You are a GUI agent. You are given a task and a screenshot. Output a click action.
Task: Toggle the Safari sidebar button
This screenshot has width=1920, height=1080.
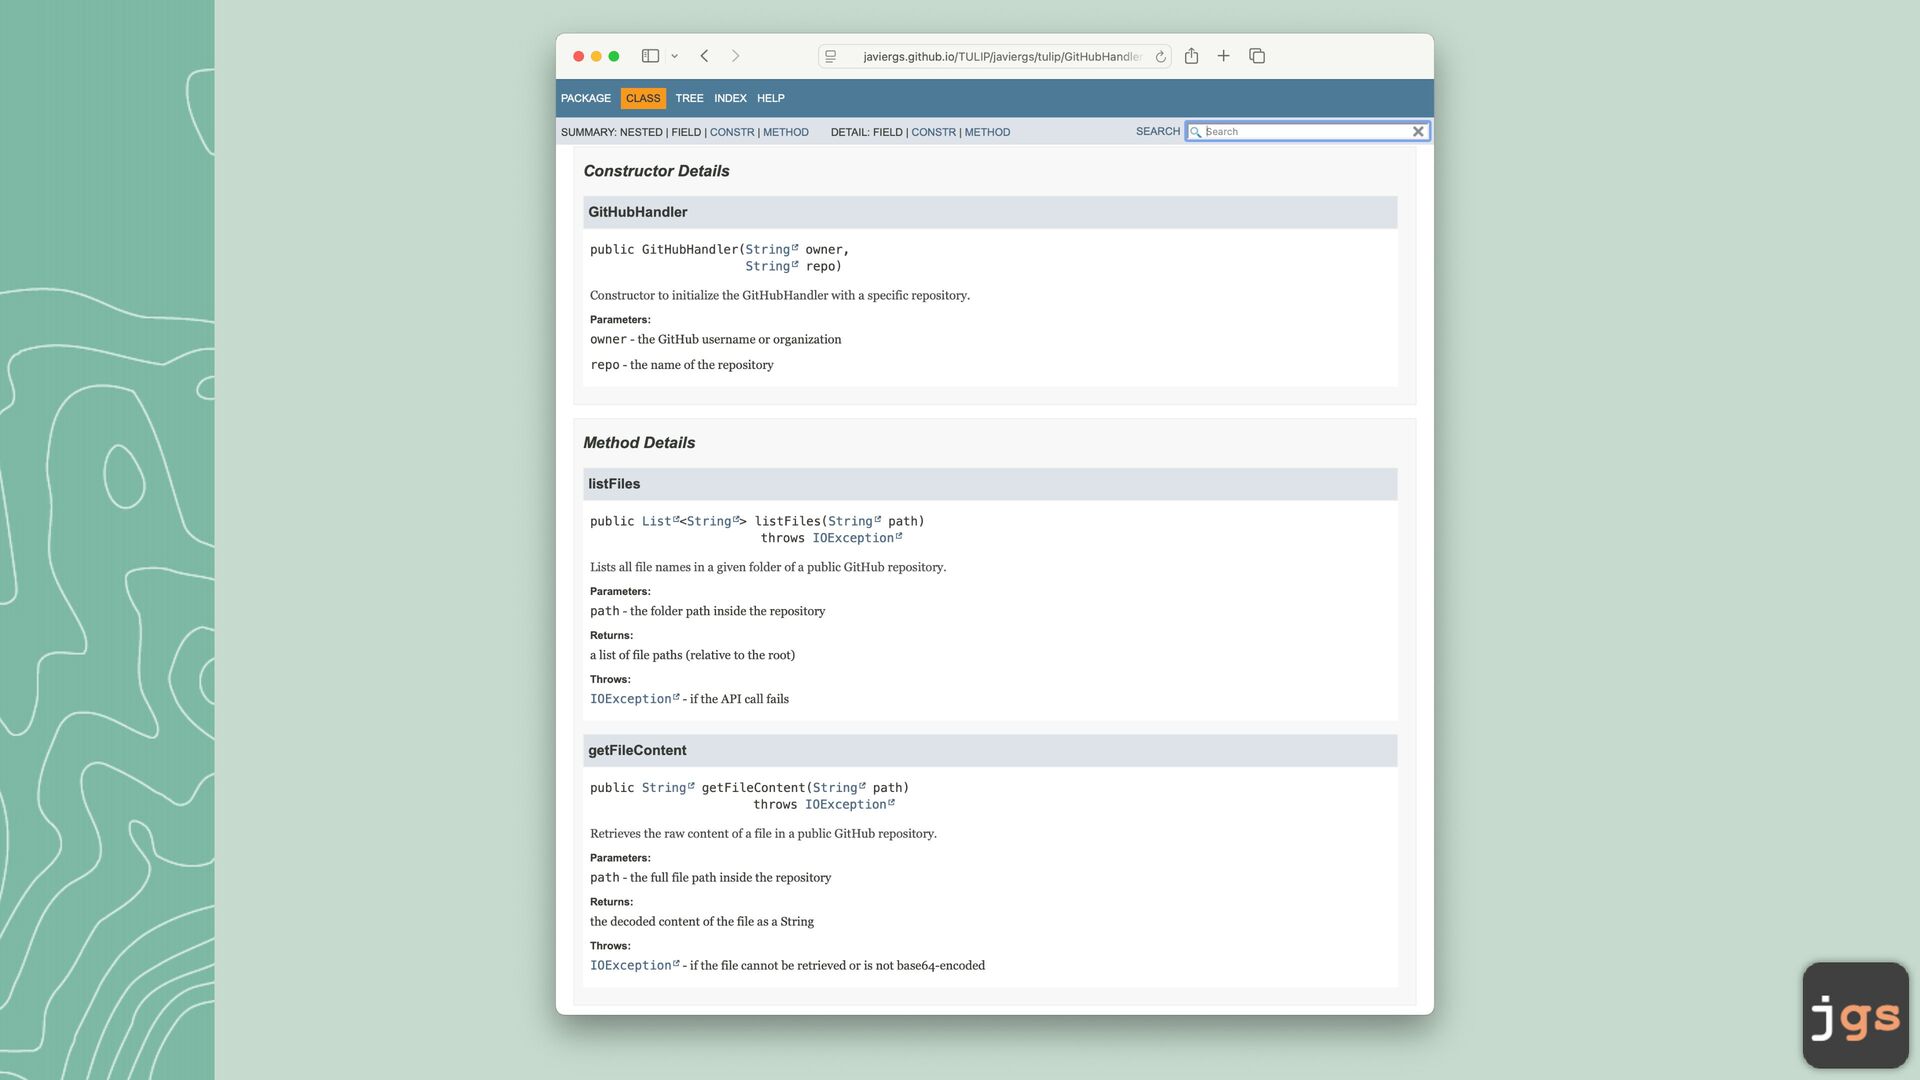click(x=650, y=56)
